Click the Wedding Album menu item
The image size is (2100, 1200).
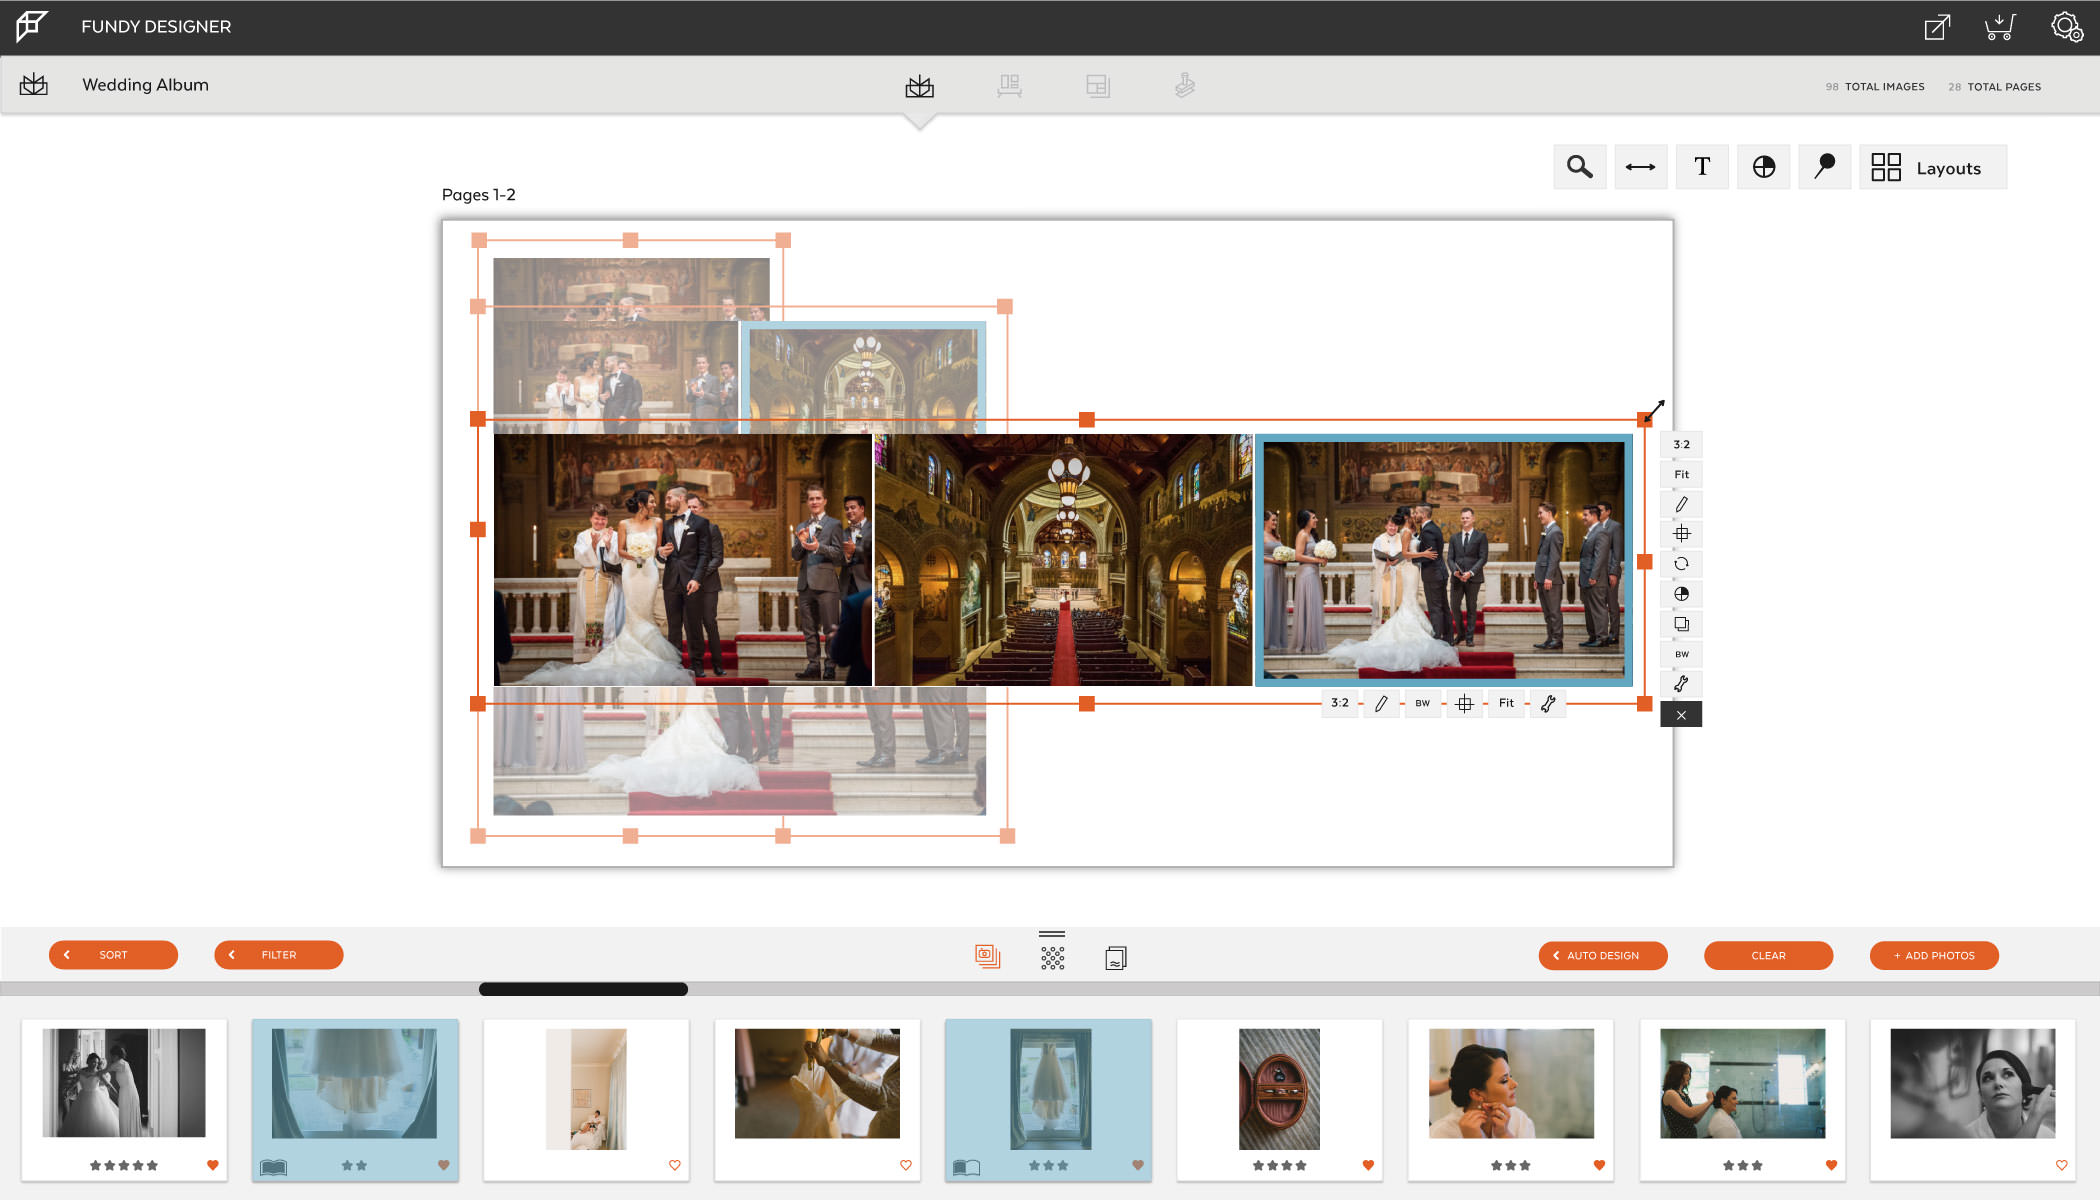[x=144, y=85]
